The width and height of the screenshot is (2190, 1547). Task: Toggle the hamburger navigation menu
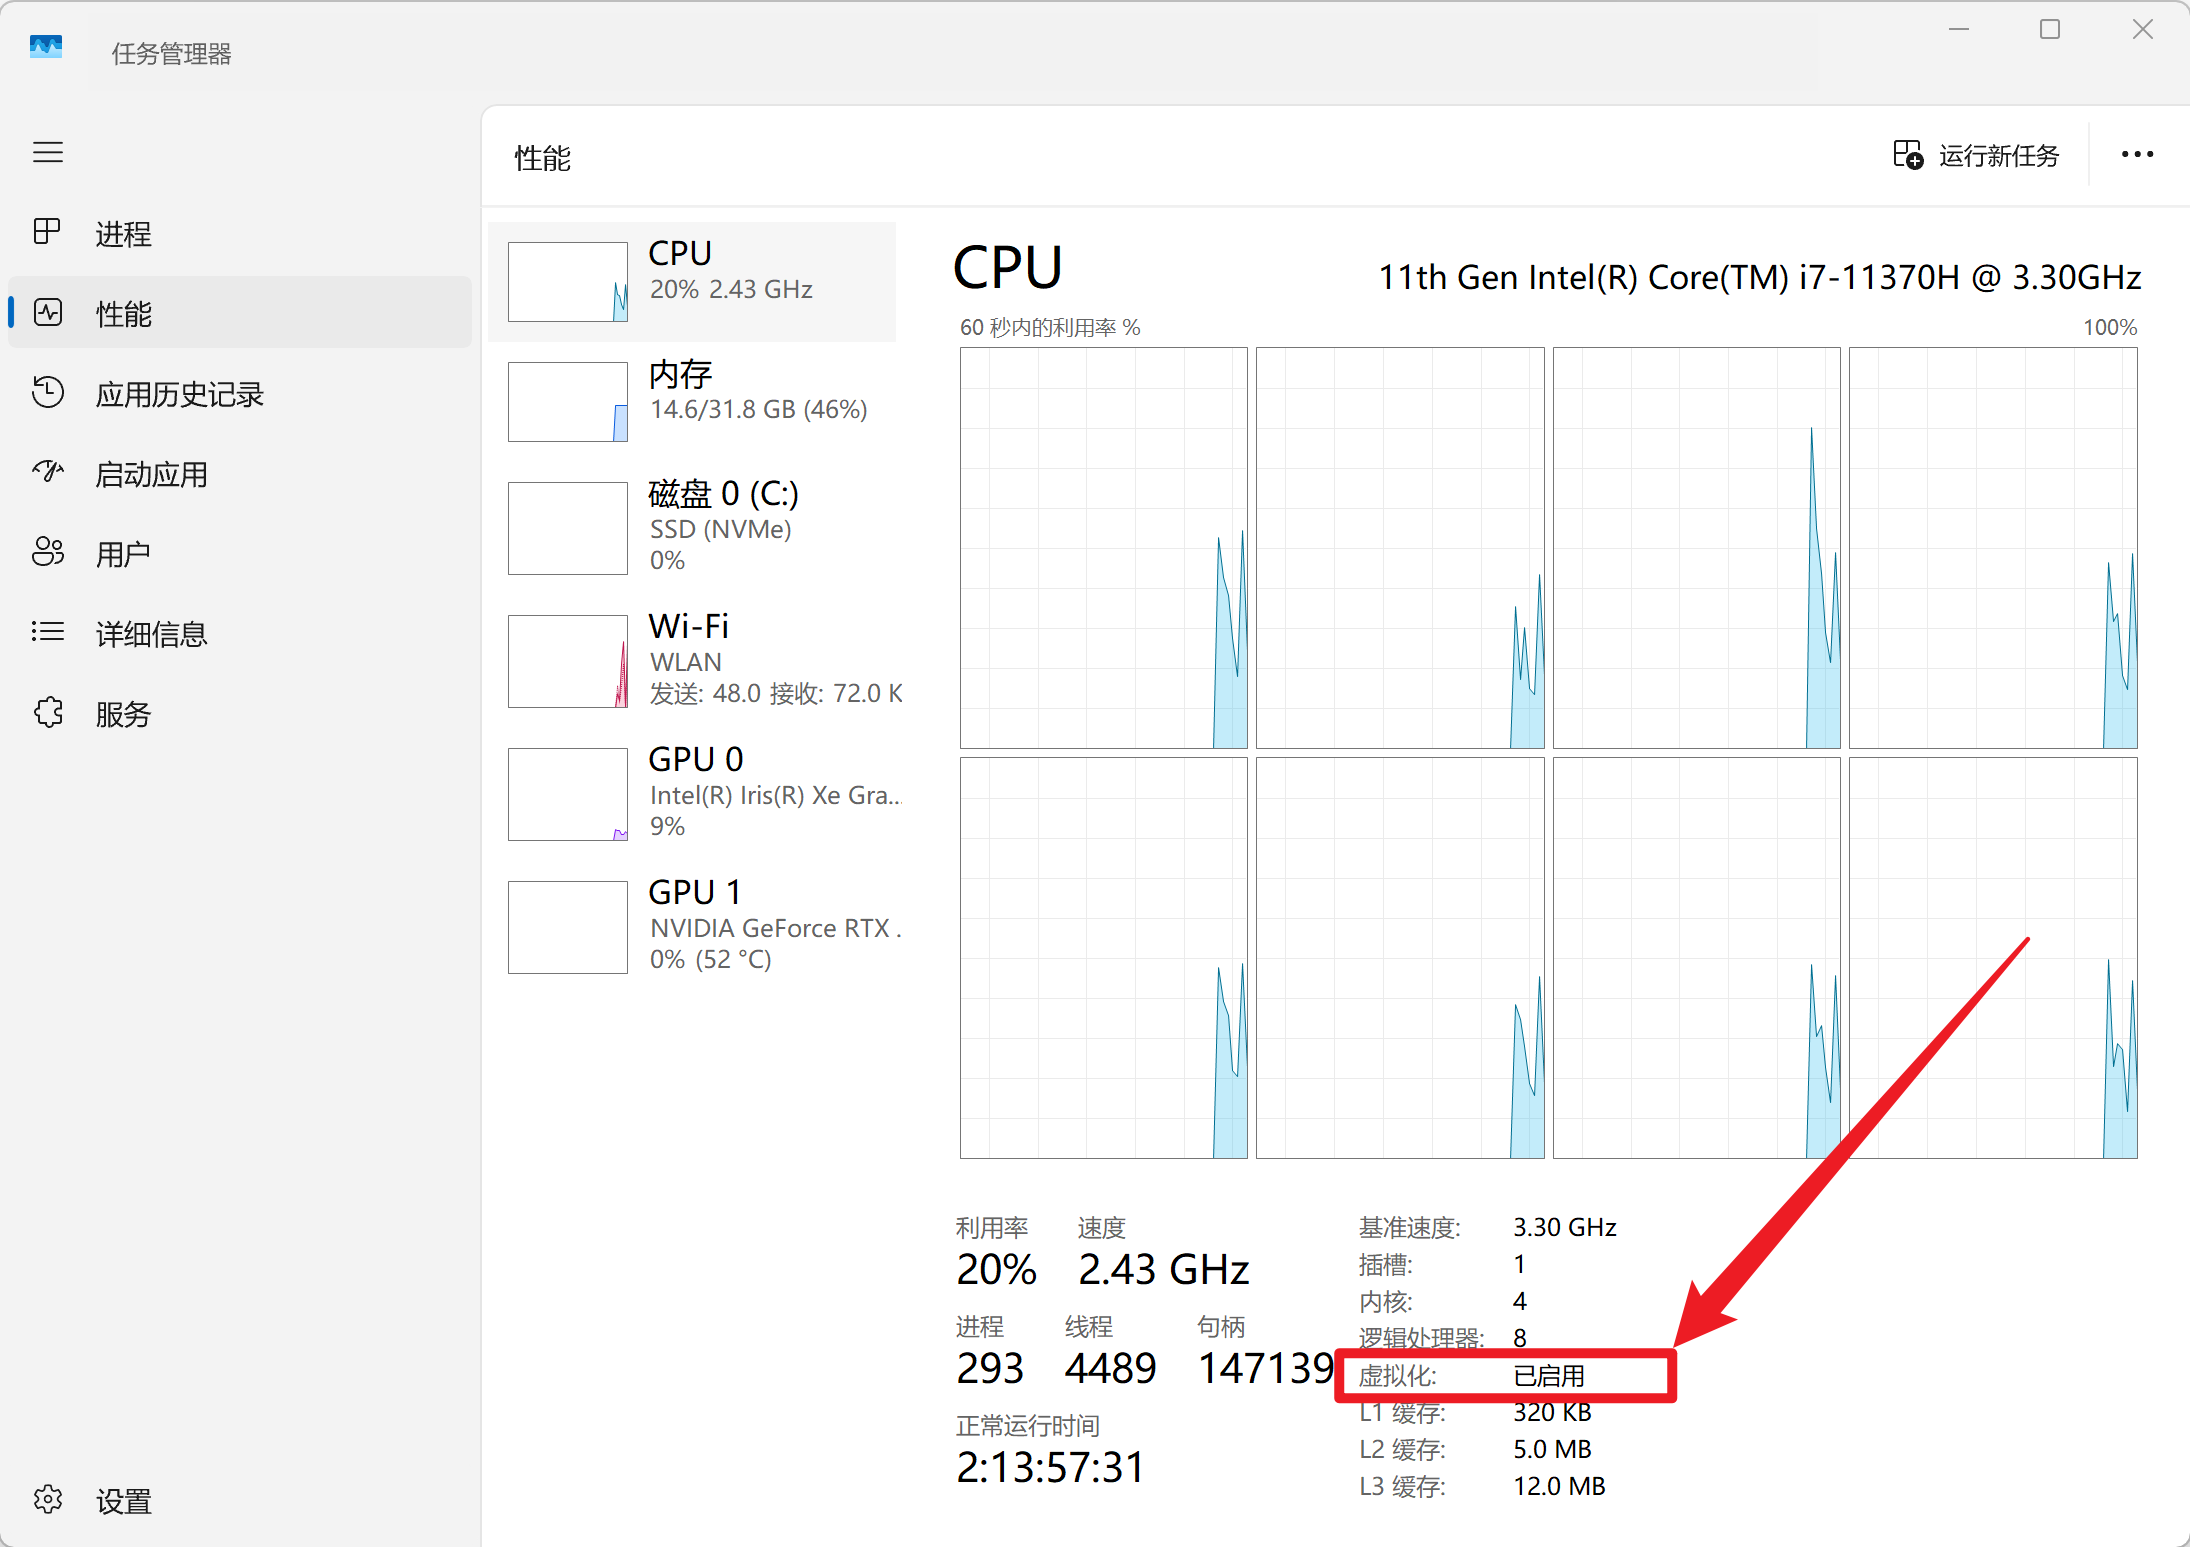48,152
